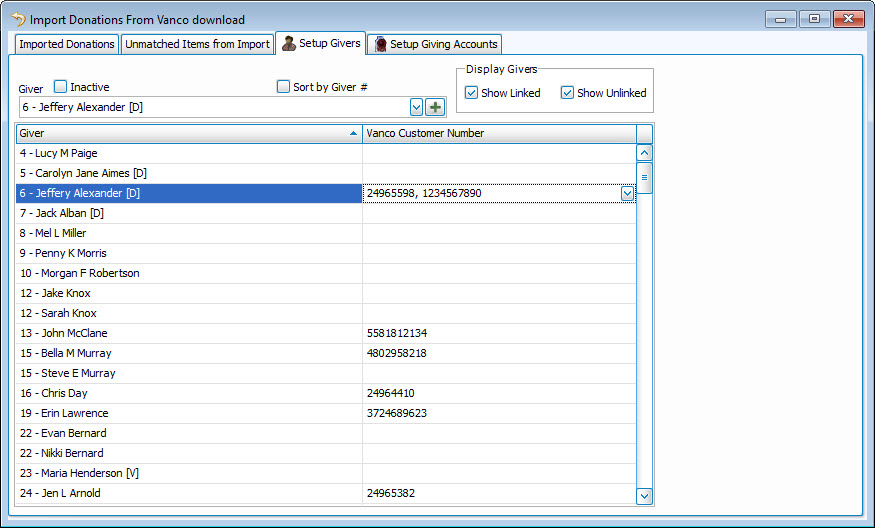Enable the Inactive checkbox

pyautogui.click(x=61, y=87)
